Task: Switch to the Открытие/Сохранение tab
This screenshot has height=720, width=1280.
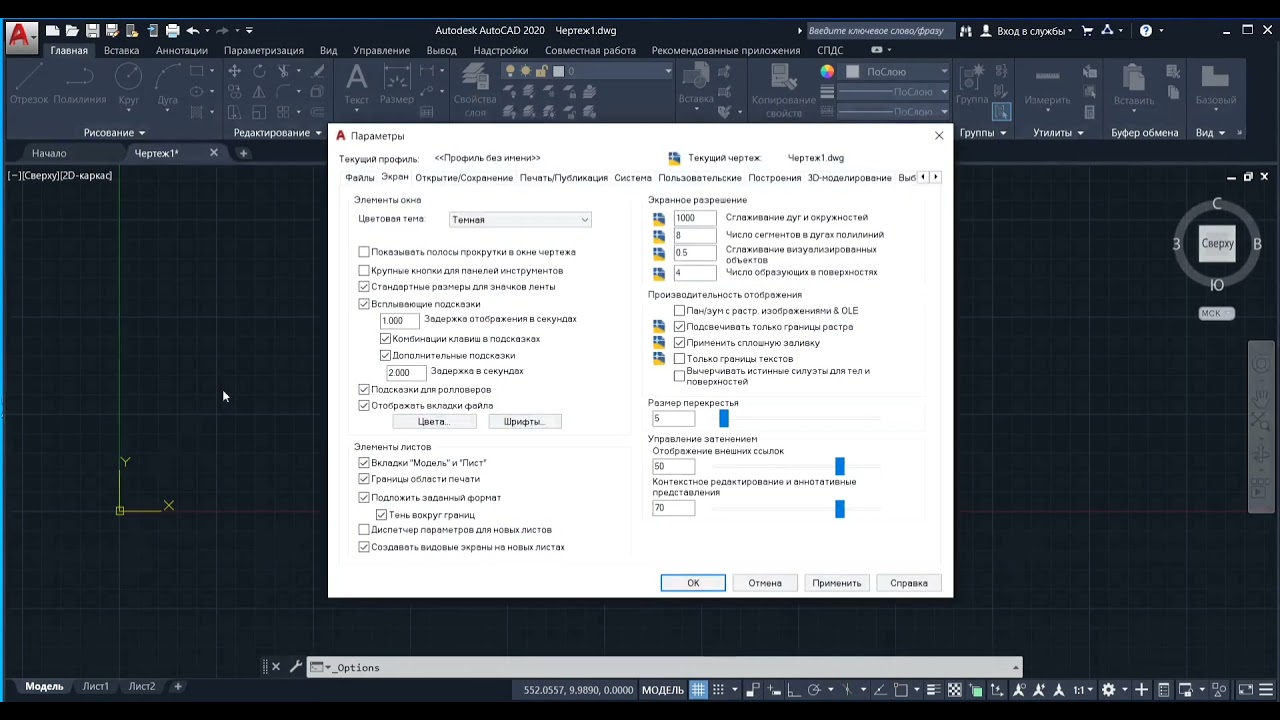Action: (464, 177)
